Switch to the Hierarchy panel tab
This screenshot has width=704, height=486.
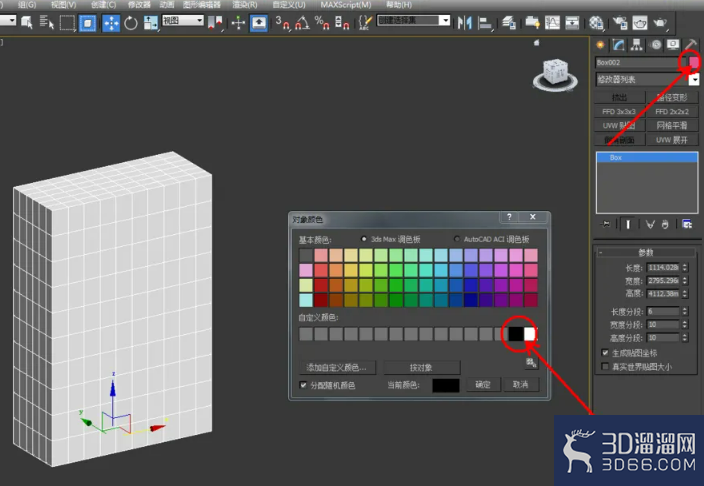tap(637, 44)
